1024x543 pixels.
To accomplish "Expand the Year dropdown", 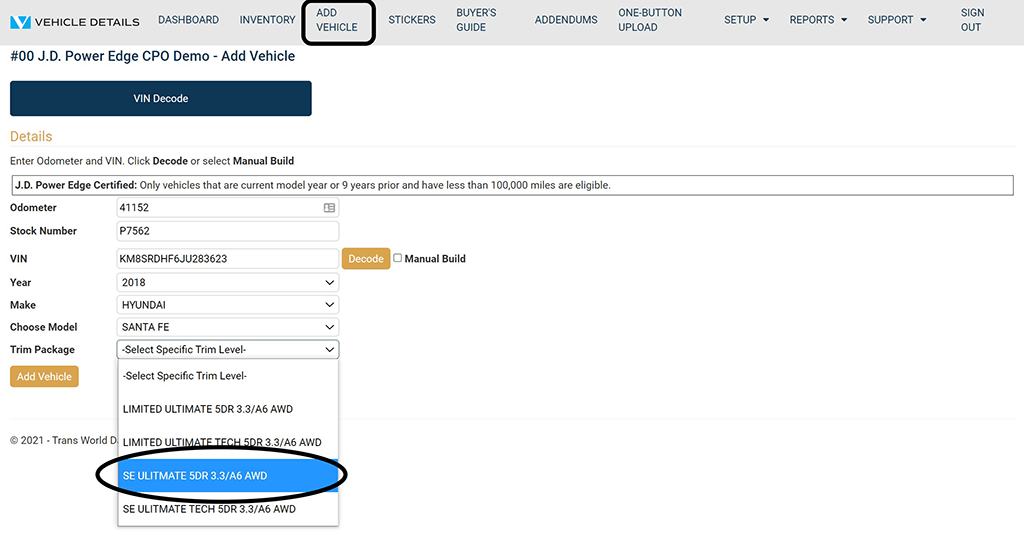I will click(228, 282).
